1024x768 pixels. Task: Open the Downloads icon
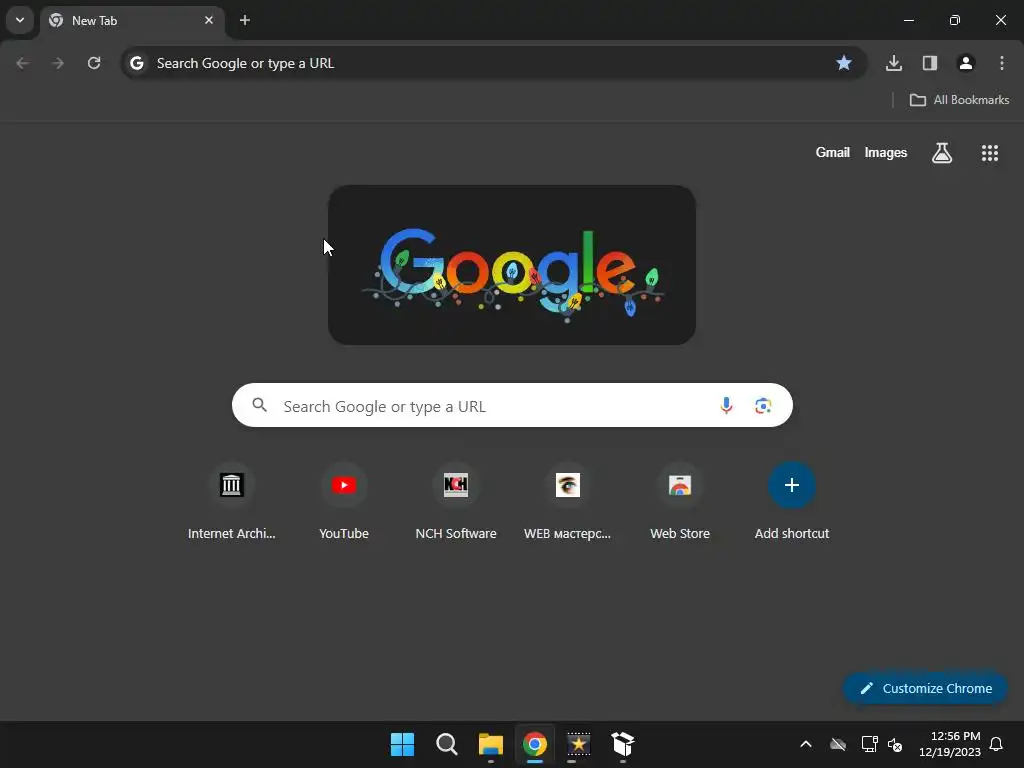pyautogui.click(x=894, y=63)
